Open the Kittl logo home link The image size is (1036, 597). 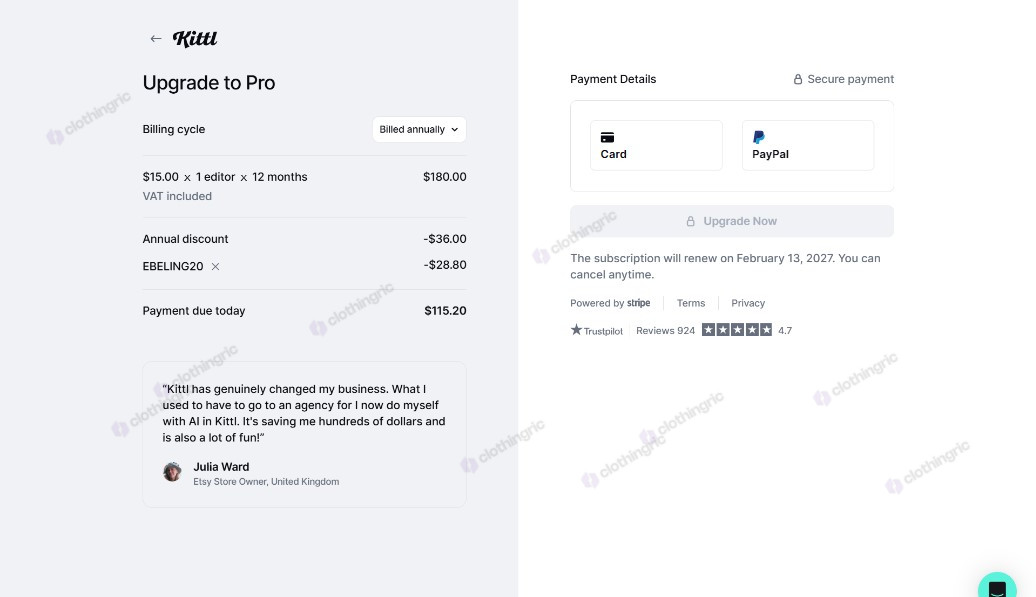tap(195, 39)
